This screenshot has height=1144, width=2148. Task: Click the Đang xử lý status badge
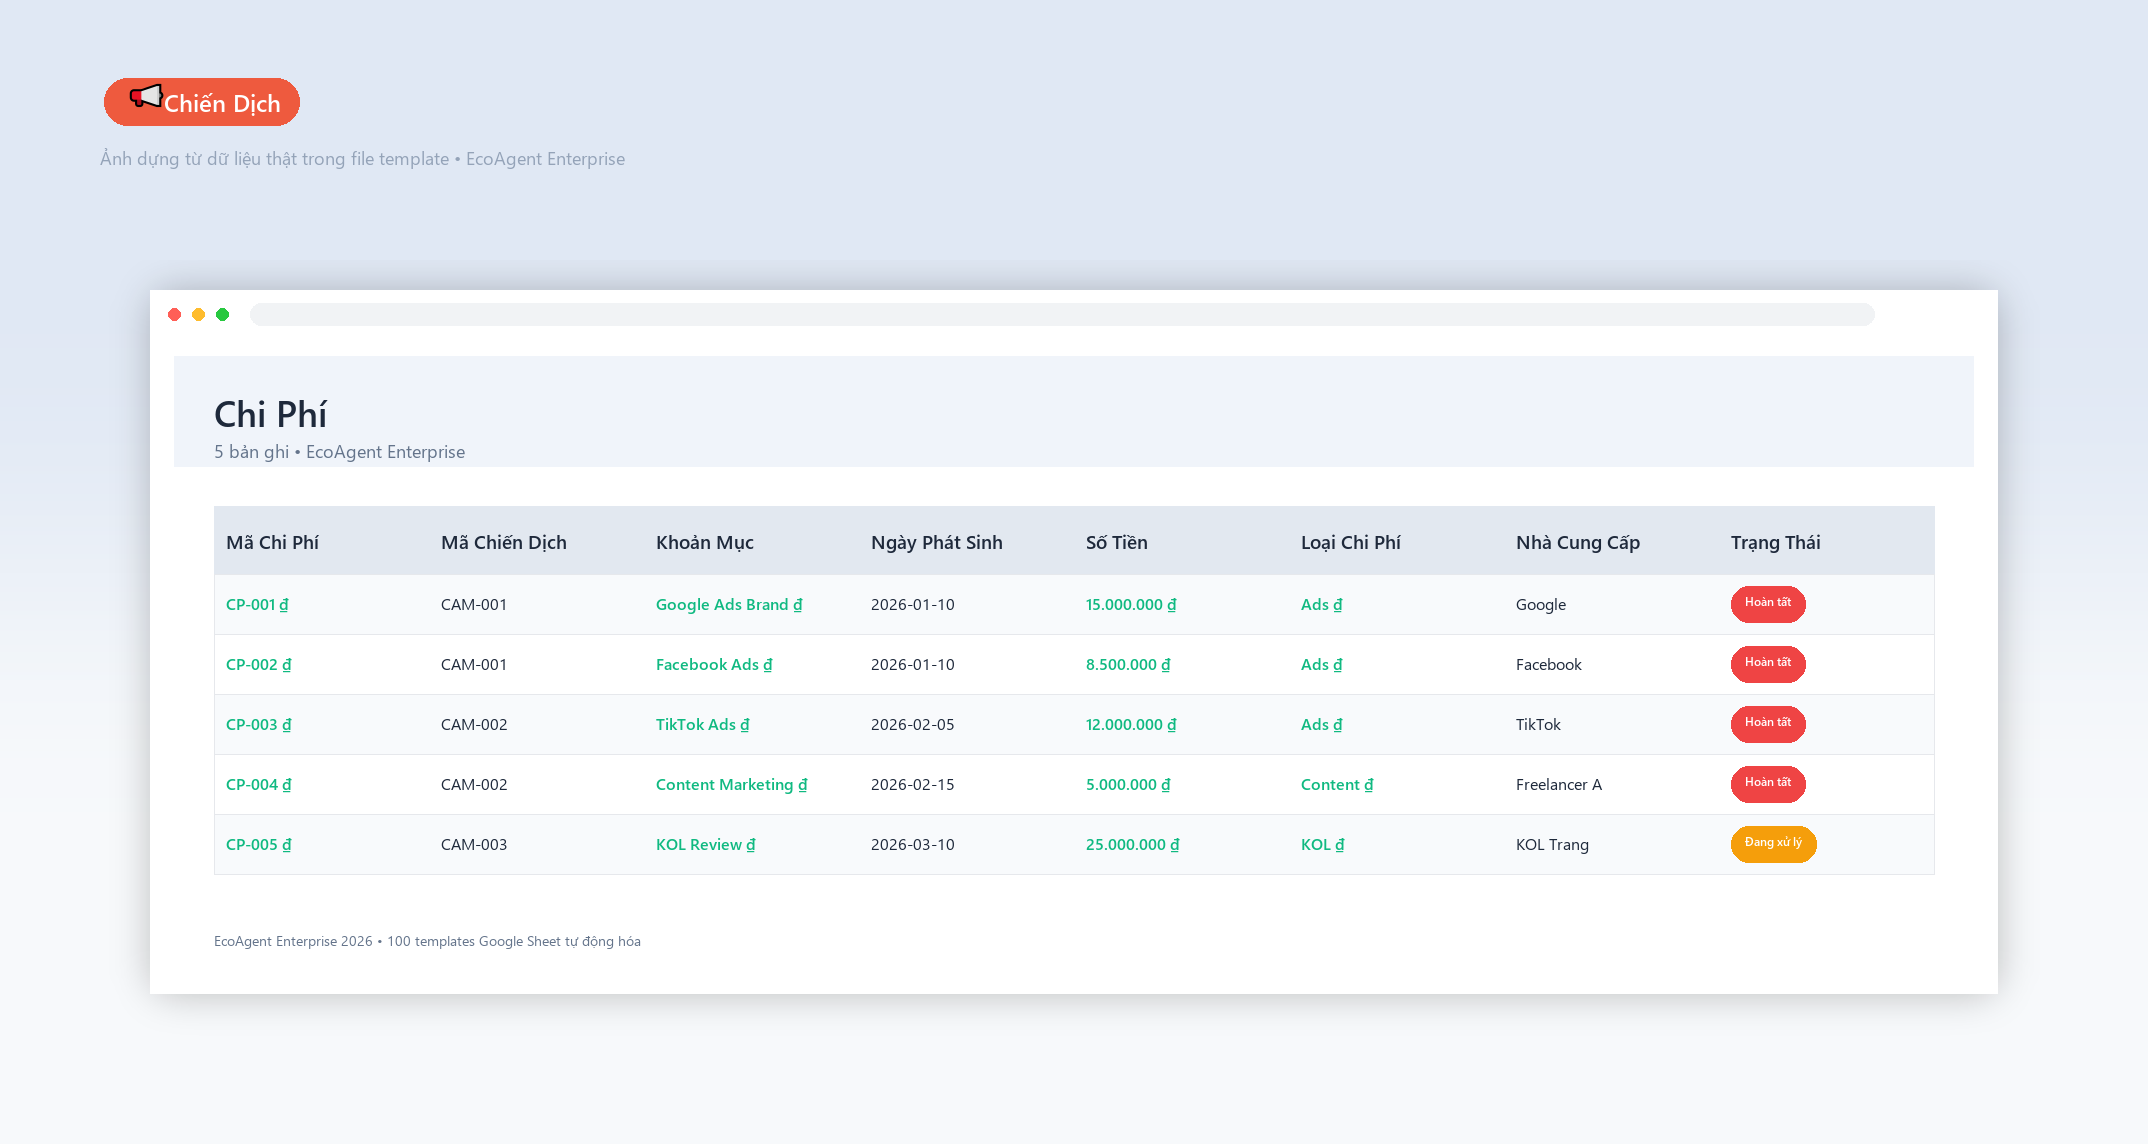pos(1773,844)
